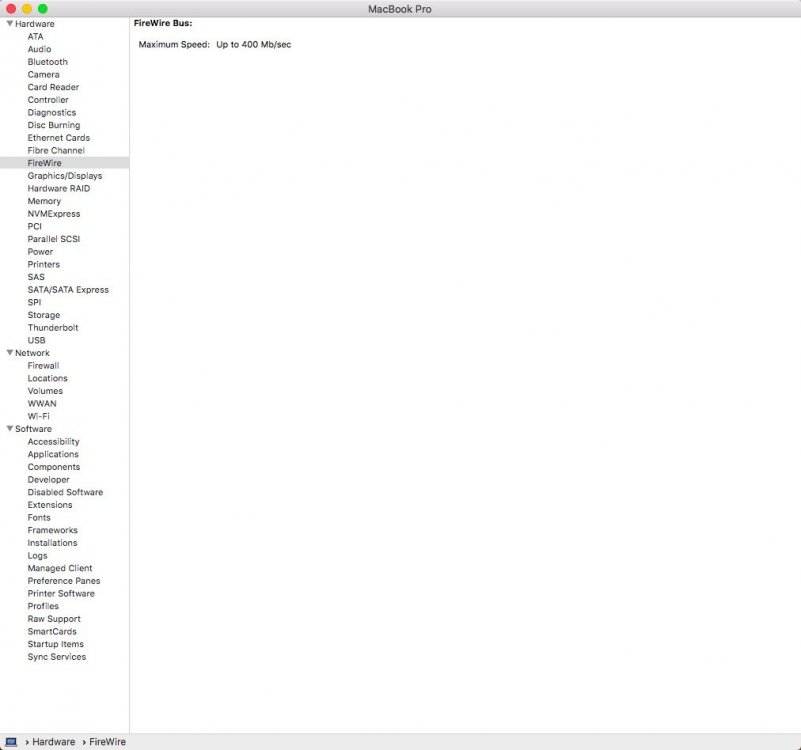Select Disabled Software entry

tap(65, 492)
